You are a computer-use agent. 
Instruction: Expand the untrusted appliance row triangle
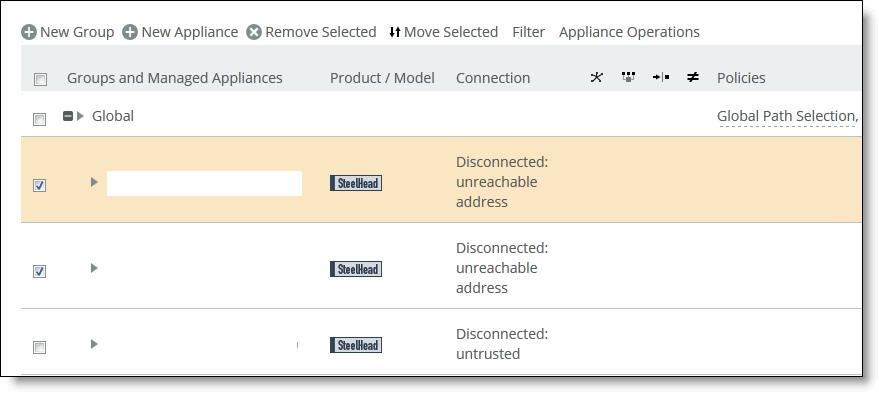coord(94,344)
